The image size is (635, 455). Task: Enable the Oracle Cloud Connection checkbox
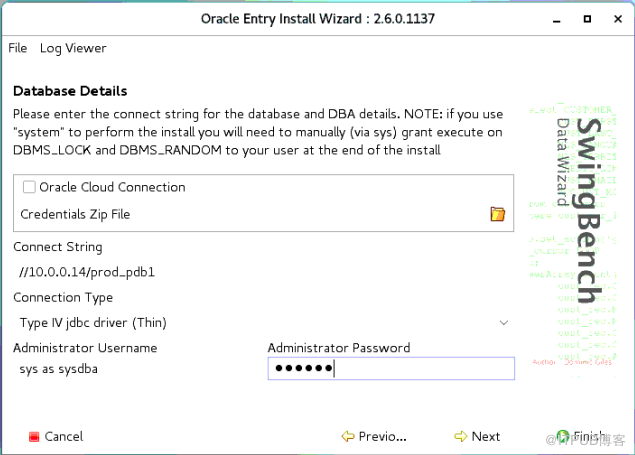tap(29, 187)
